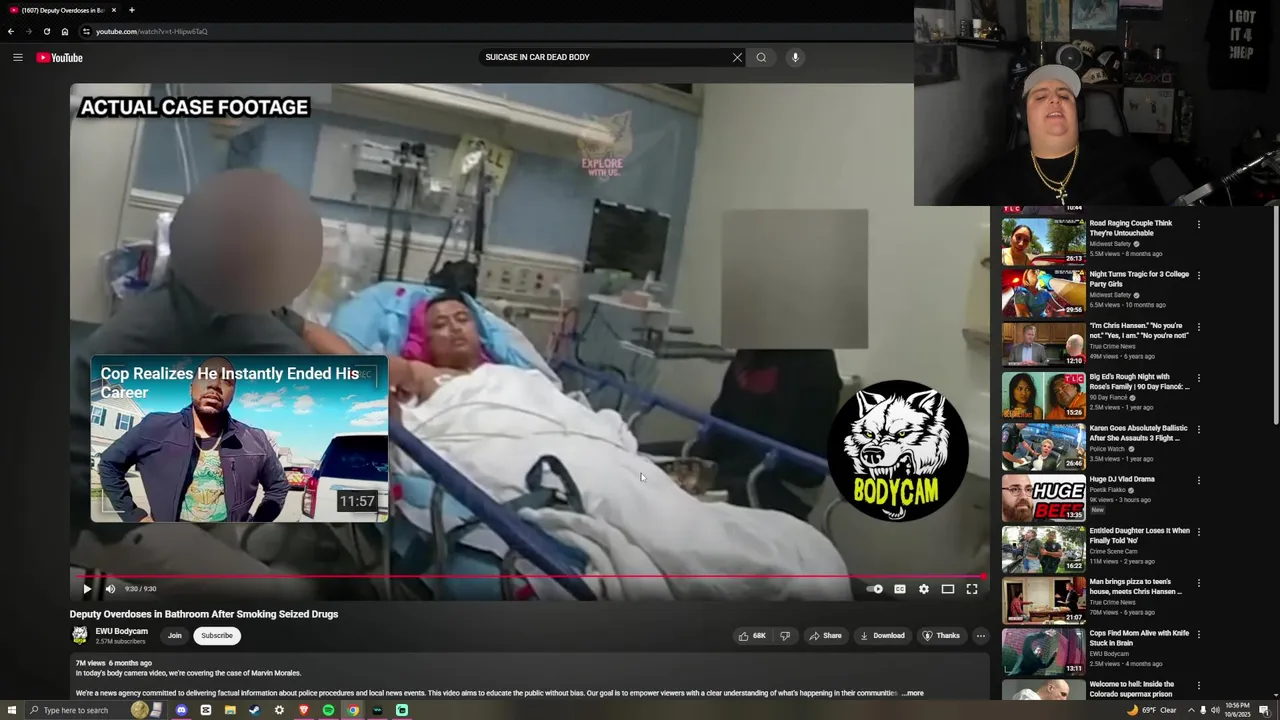
Task: Expand the description with ...more
Action: (912, 693)
